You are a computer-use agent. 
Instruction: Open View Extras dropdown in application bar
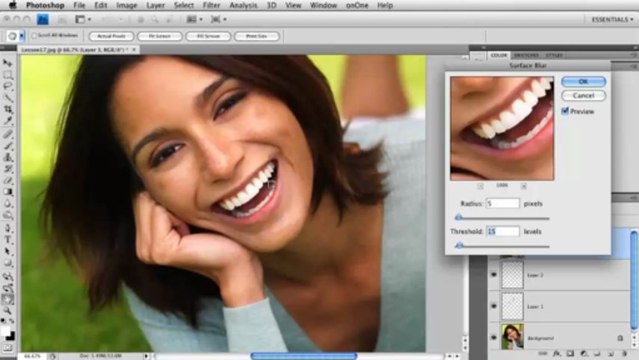(83, 19)
